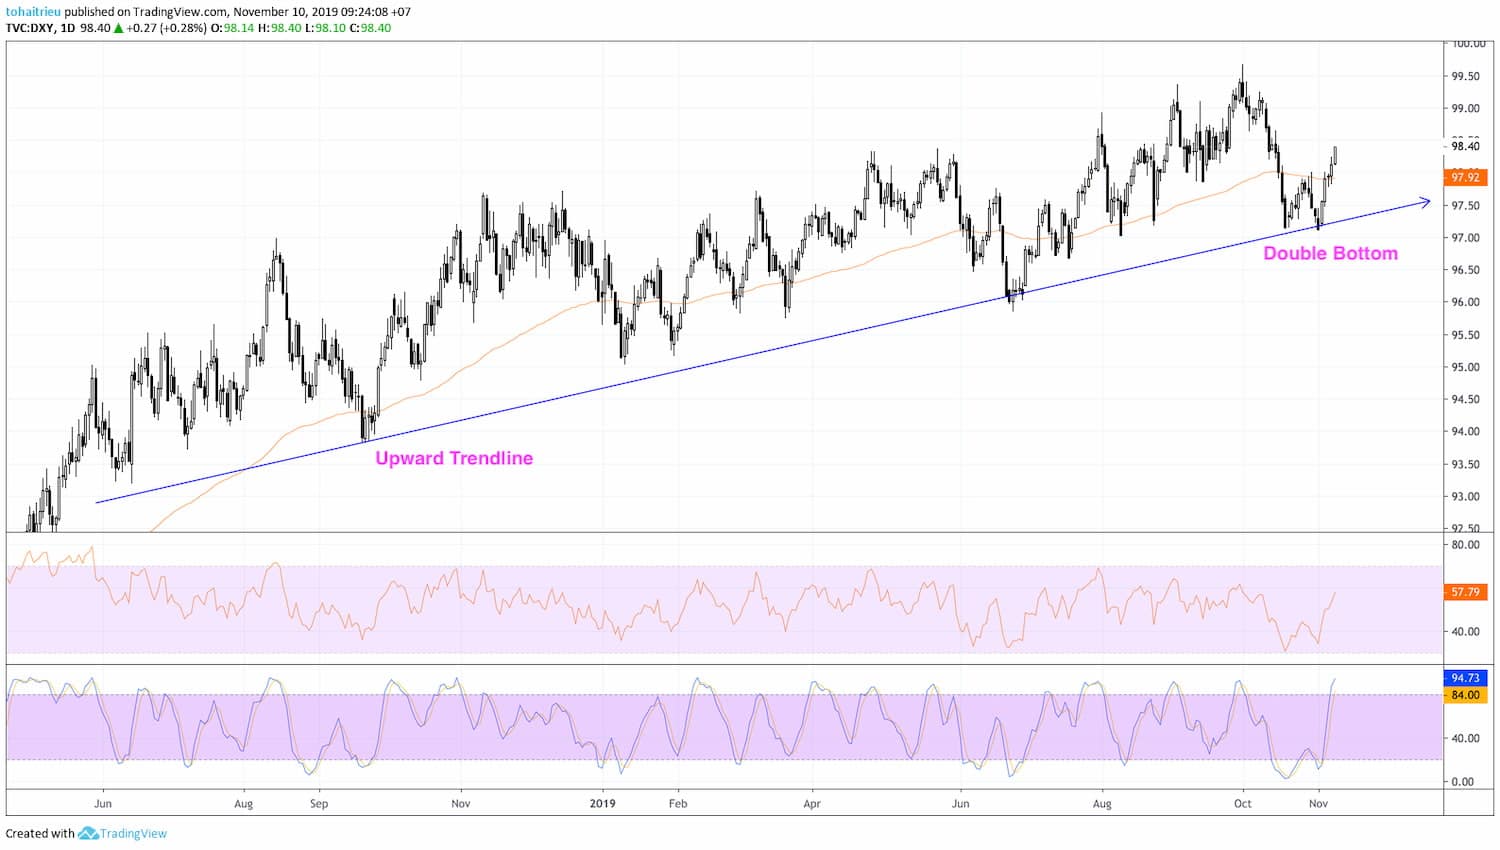Open the 2019 date marker on timeline
This screenshot has height=850, width=1500.
pyautogui.click(x=603, y=803)
